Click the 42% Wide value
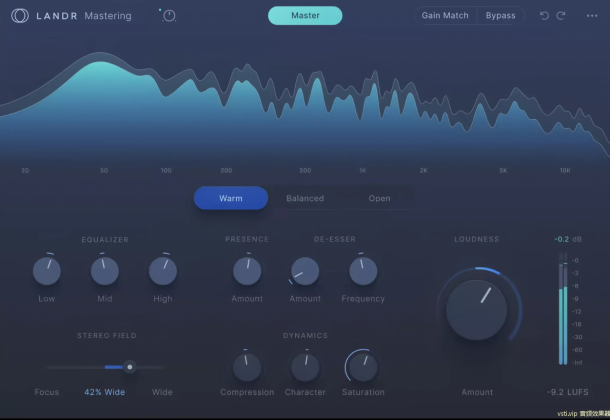 pyautogui.click(x=105, y=392)
